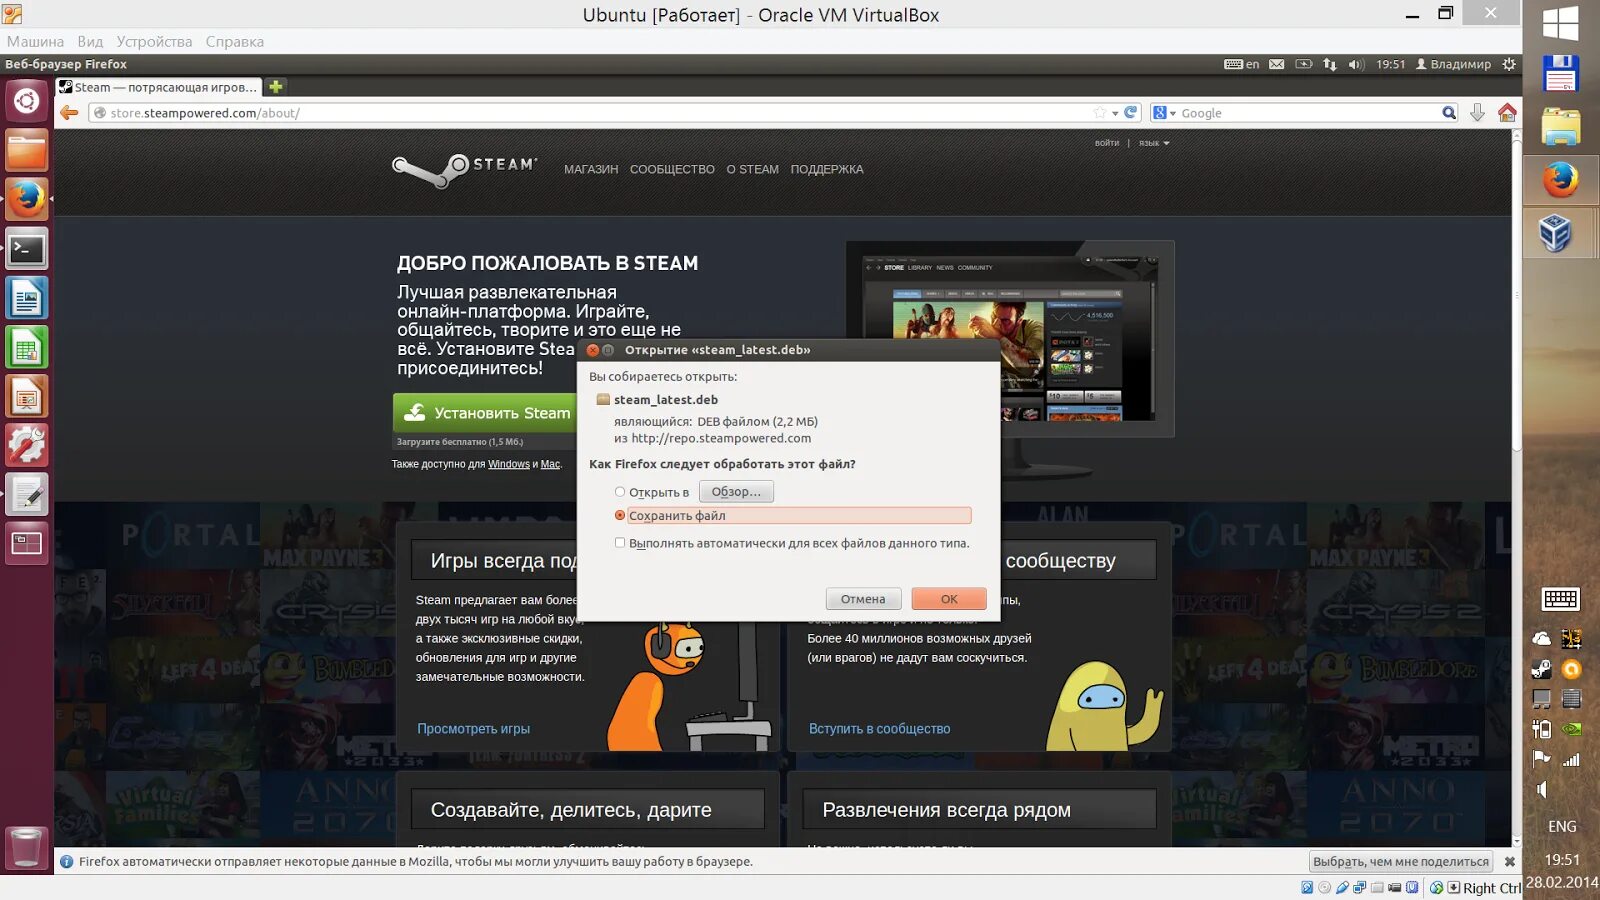This screenshot has height=900, width=1600.
Task: Open the search engine selector dropdown
Action: coord(1164,113)
